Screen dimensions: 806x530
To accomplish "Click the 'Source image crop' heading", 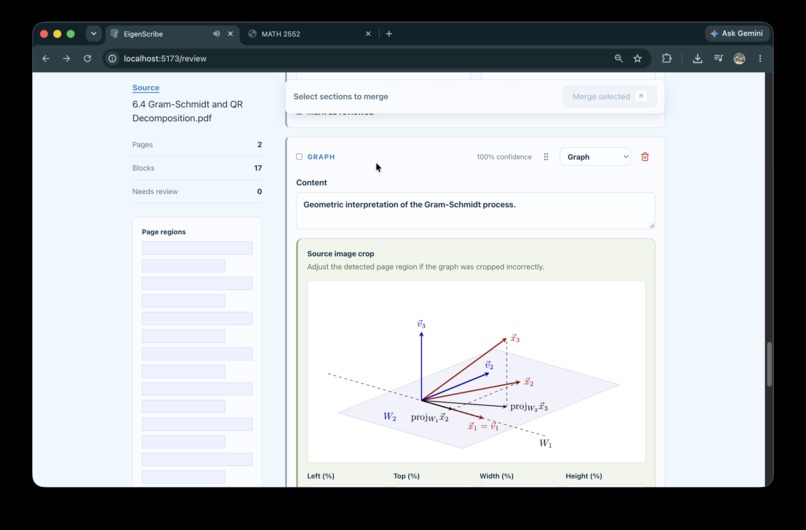I will point(341,254).
